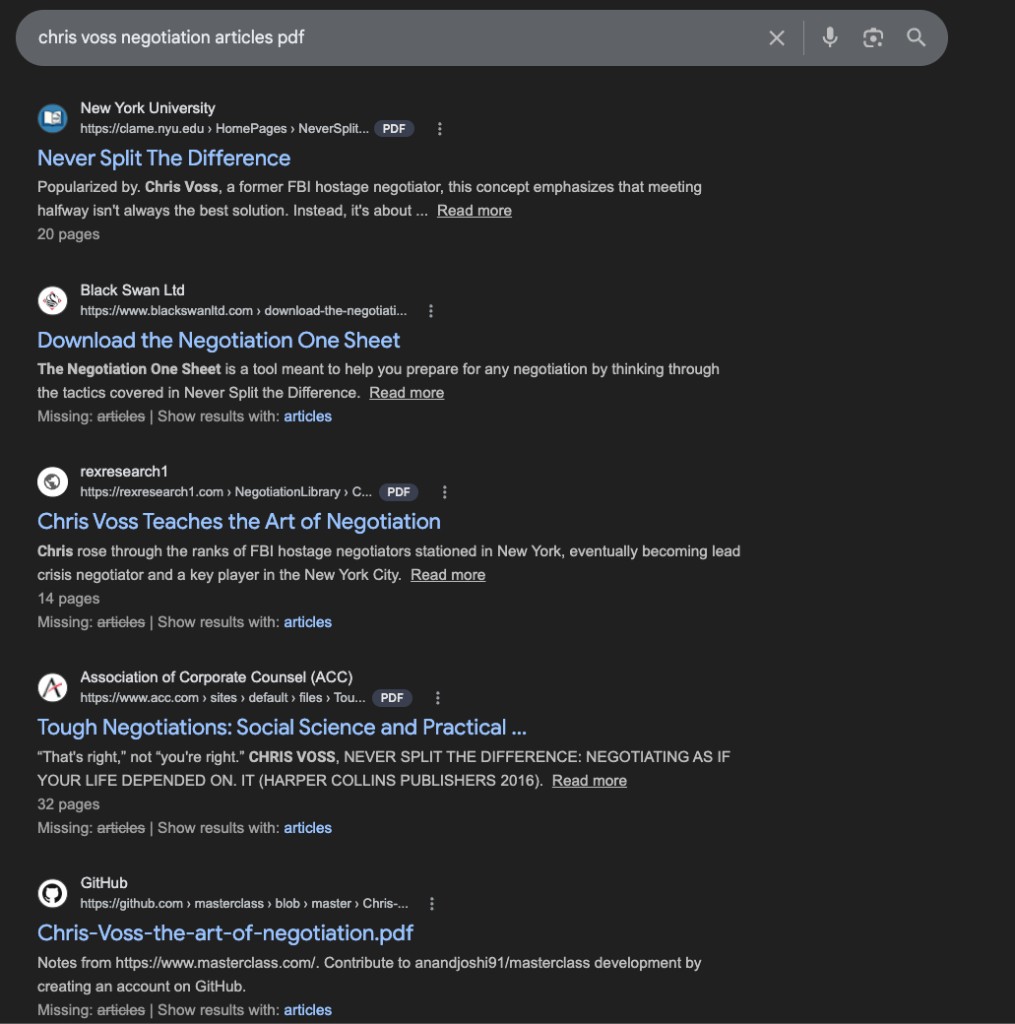Click the magnifying glass search icon
This screenshot has width=1015, height=1024.
point(916,38)
